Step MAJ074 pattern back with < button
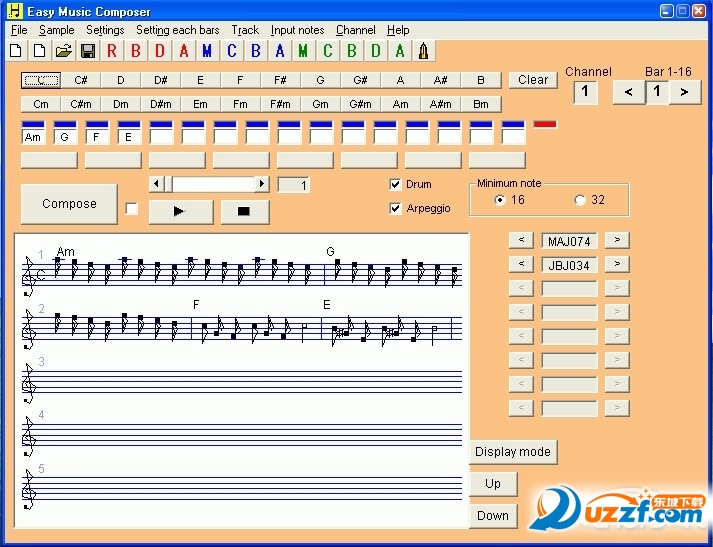Image resolution: width=713 pixels, height=547 pixels. tap(521, 240)
